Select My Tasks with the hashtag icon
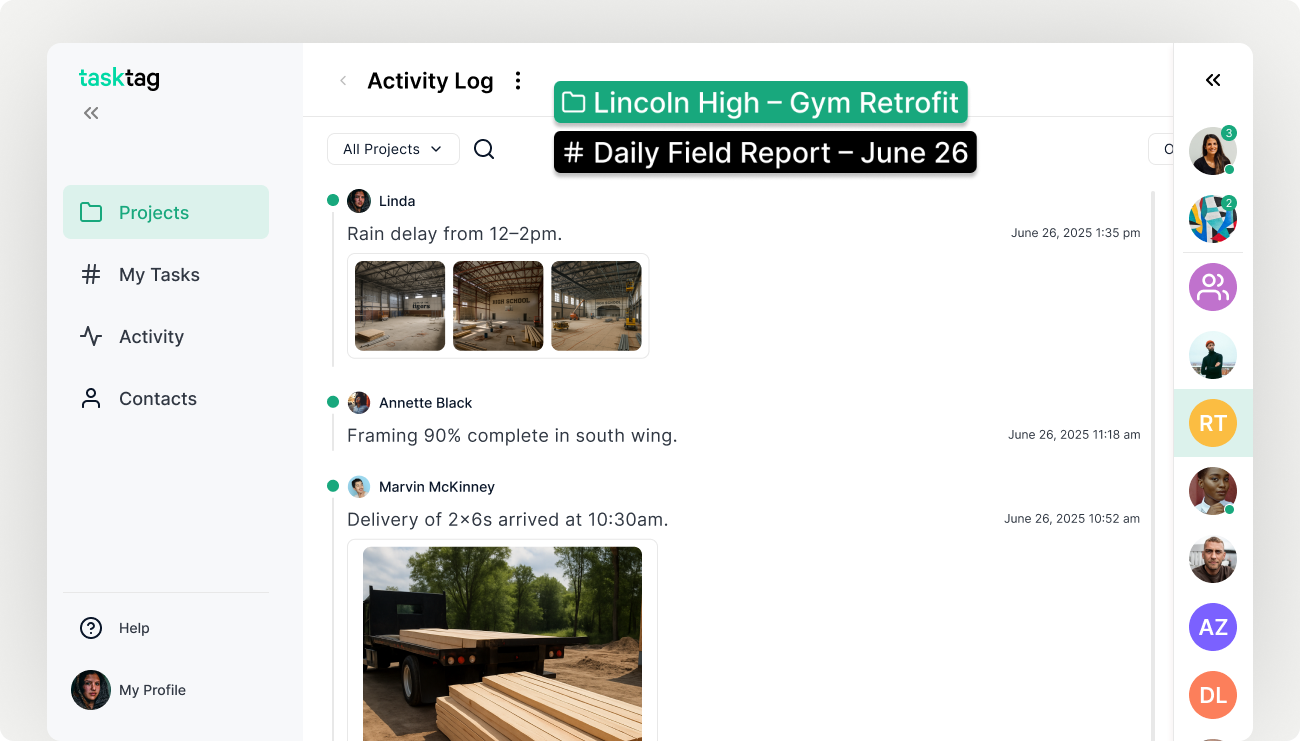Screen dimensions: 1300x741 click(158, 274)
